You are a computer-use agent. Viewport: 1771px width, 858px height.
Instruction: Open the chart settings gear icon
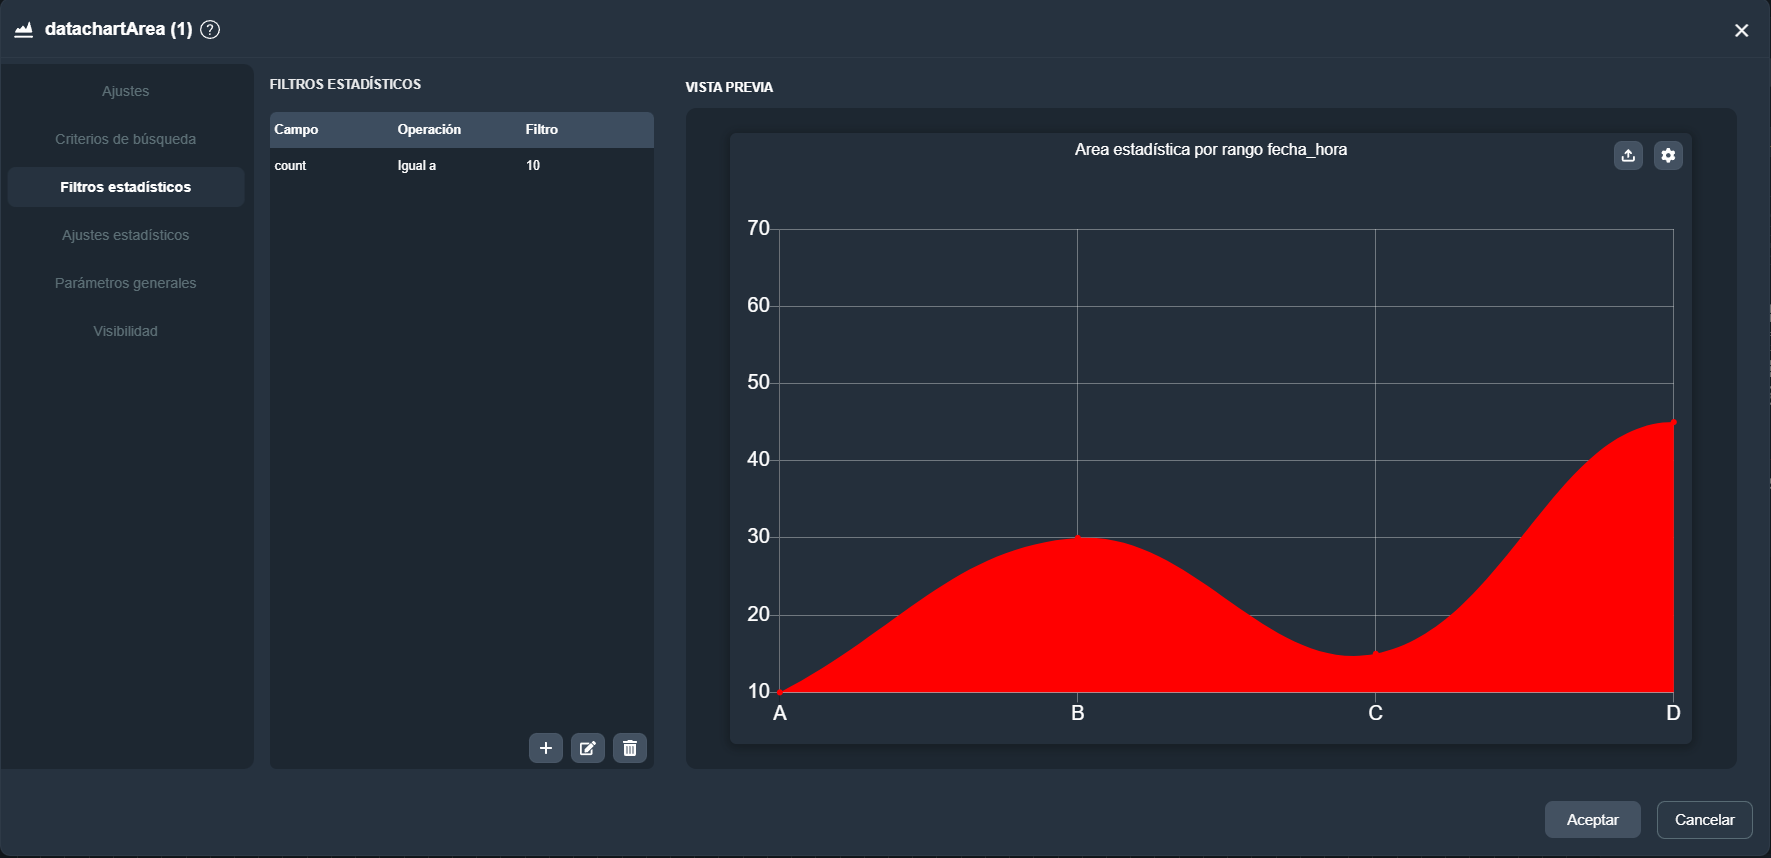pyautogui.click(x=1668, y=155)
